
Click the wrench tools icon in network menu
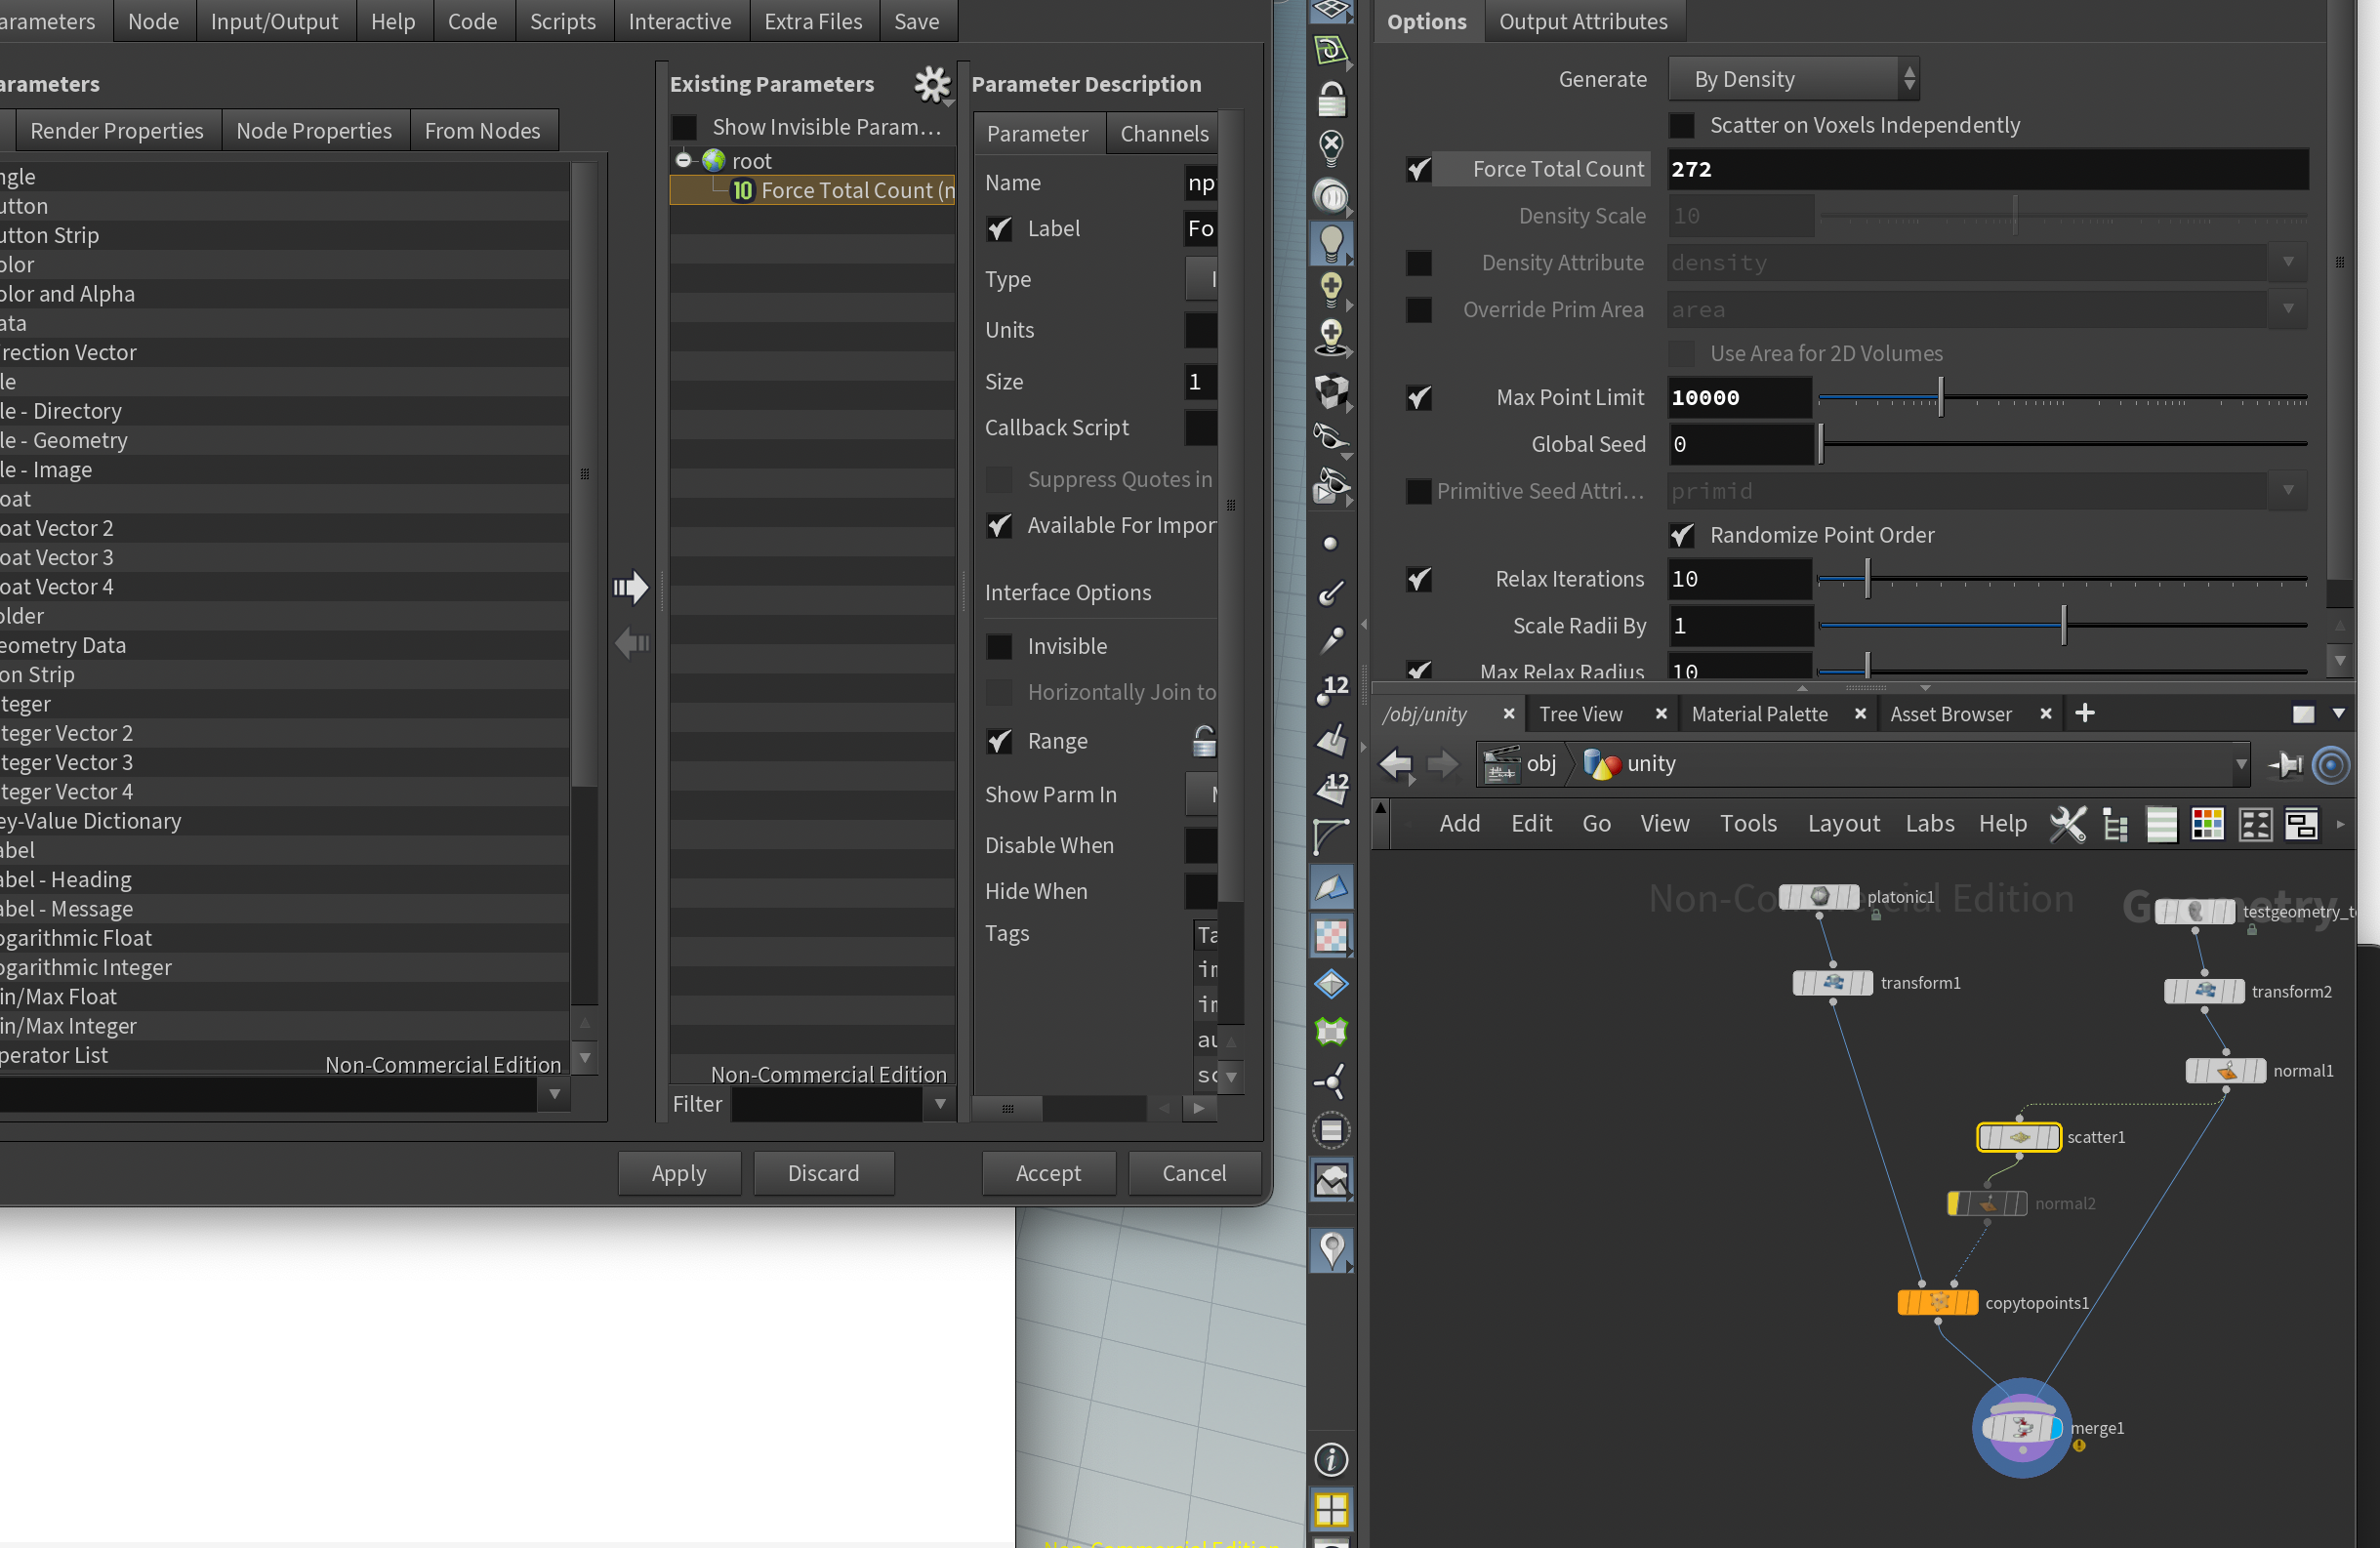point(2067,824)
